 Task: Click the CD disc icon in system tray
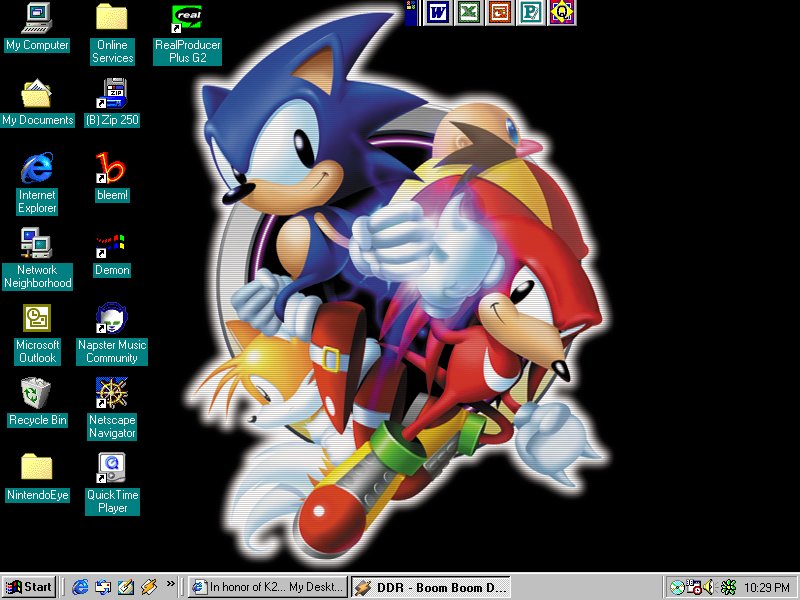[677, 588]
